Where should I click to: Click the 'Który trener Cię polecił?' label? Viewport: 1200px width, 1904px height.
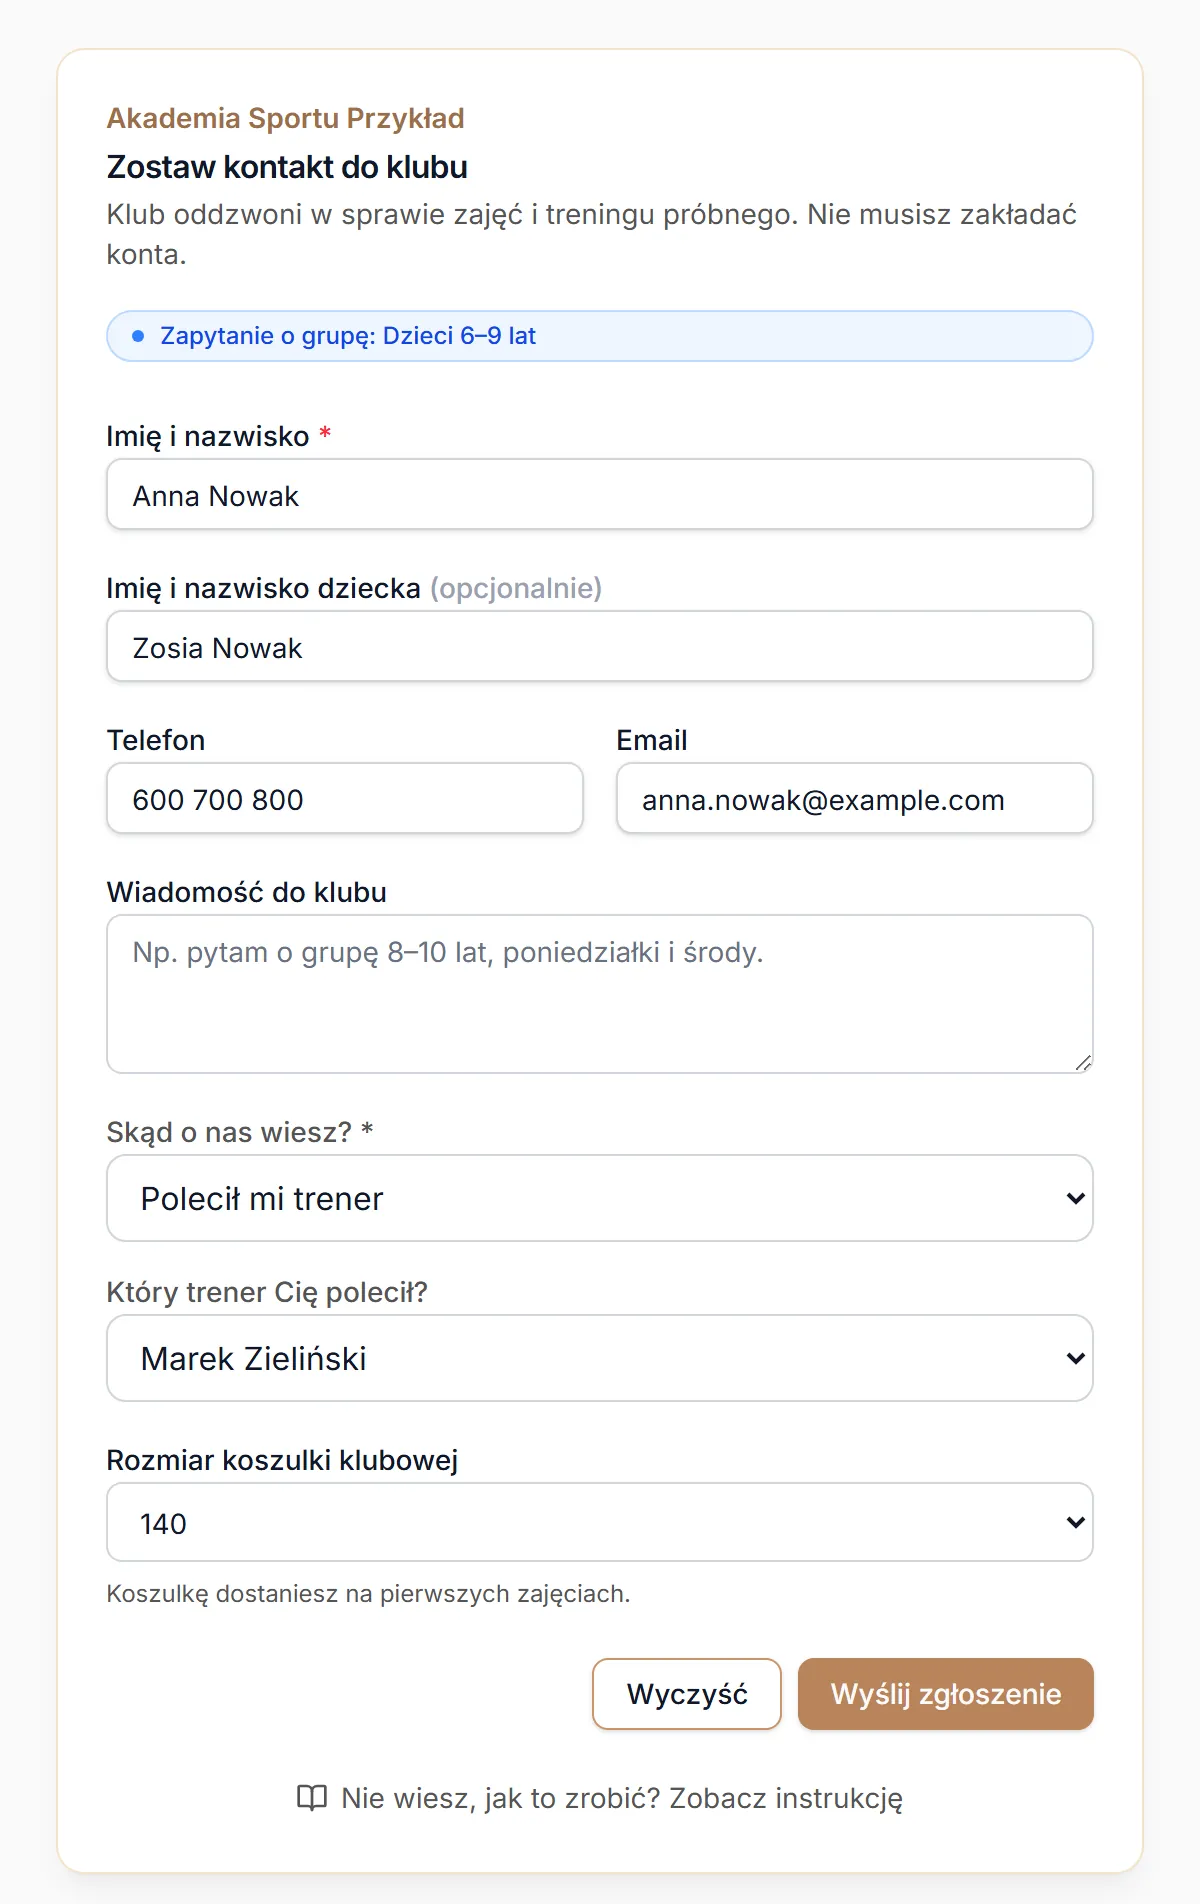(x=267, y=1292)
